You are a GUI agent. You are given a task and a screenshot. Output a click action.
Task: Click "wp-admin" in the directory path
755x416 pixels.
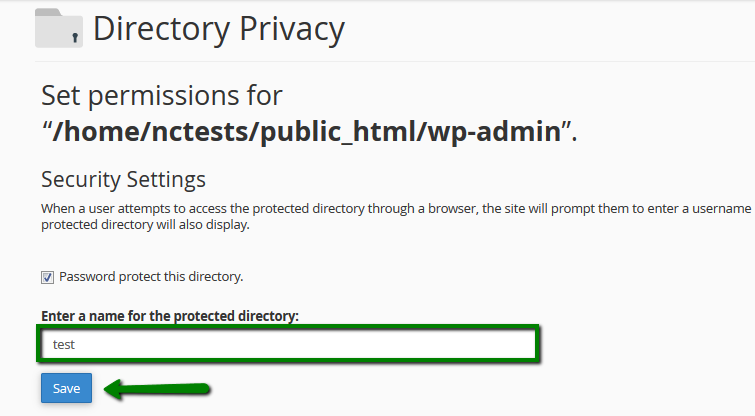point(496,133)
